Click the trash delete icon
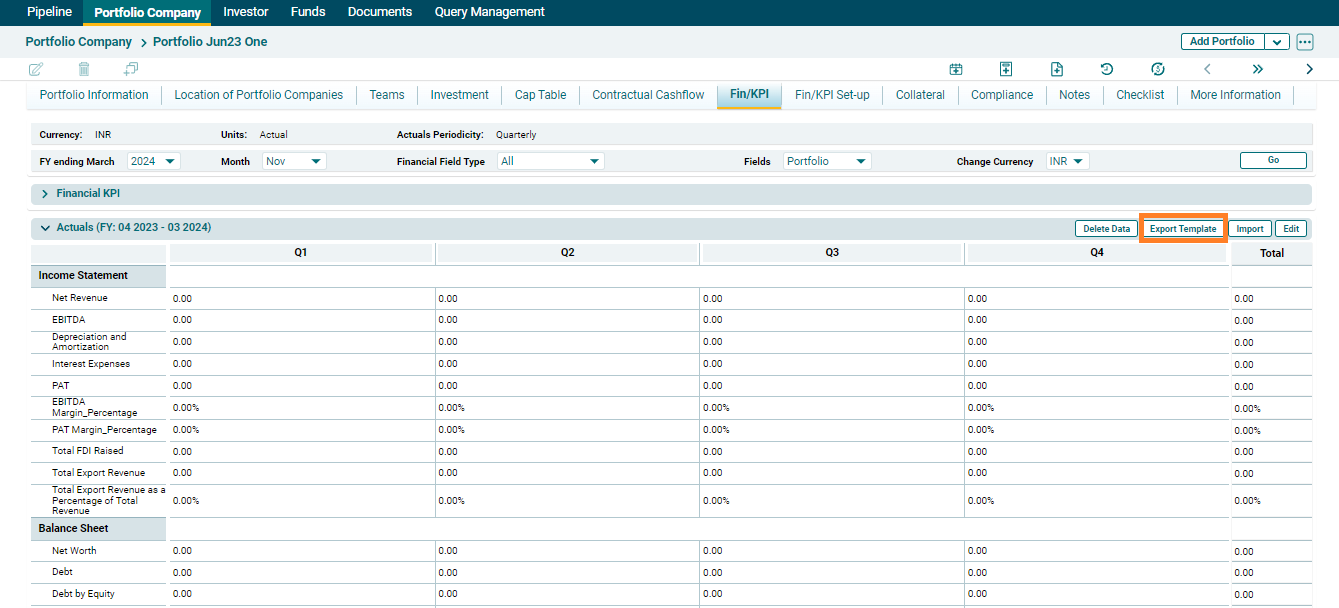Viewport: 1339px width, 608px height. click(x=84, y=69)
